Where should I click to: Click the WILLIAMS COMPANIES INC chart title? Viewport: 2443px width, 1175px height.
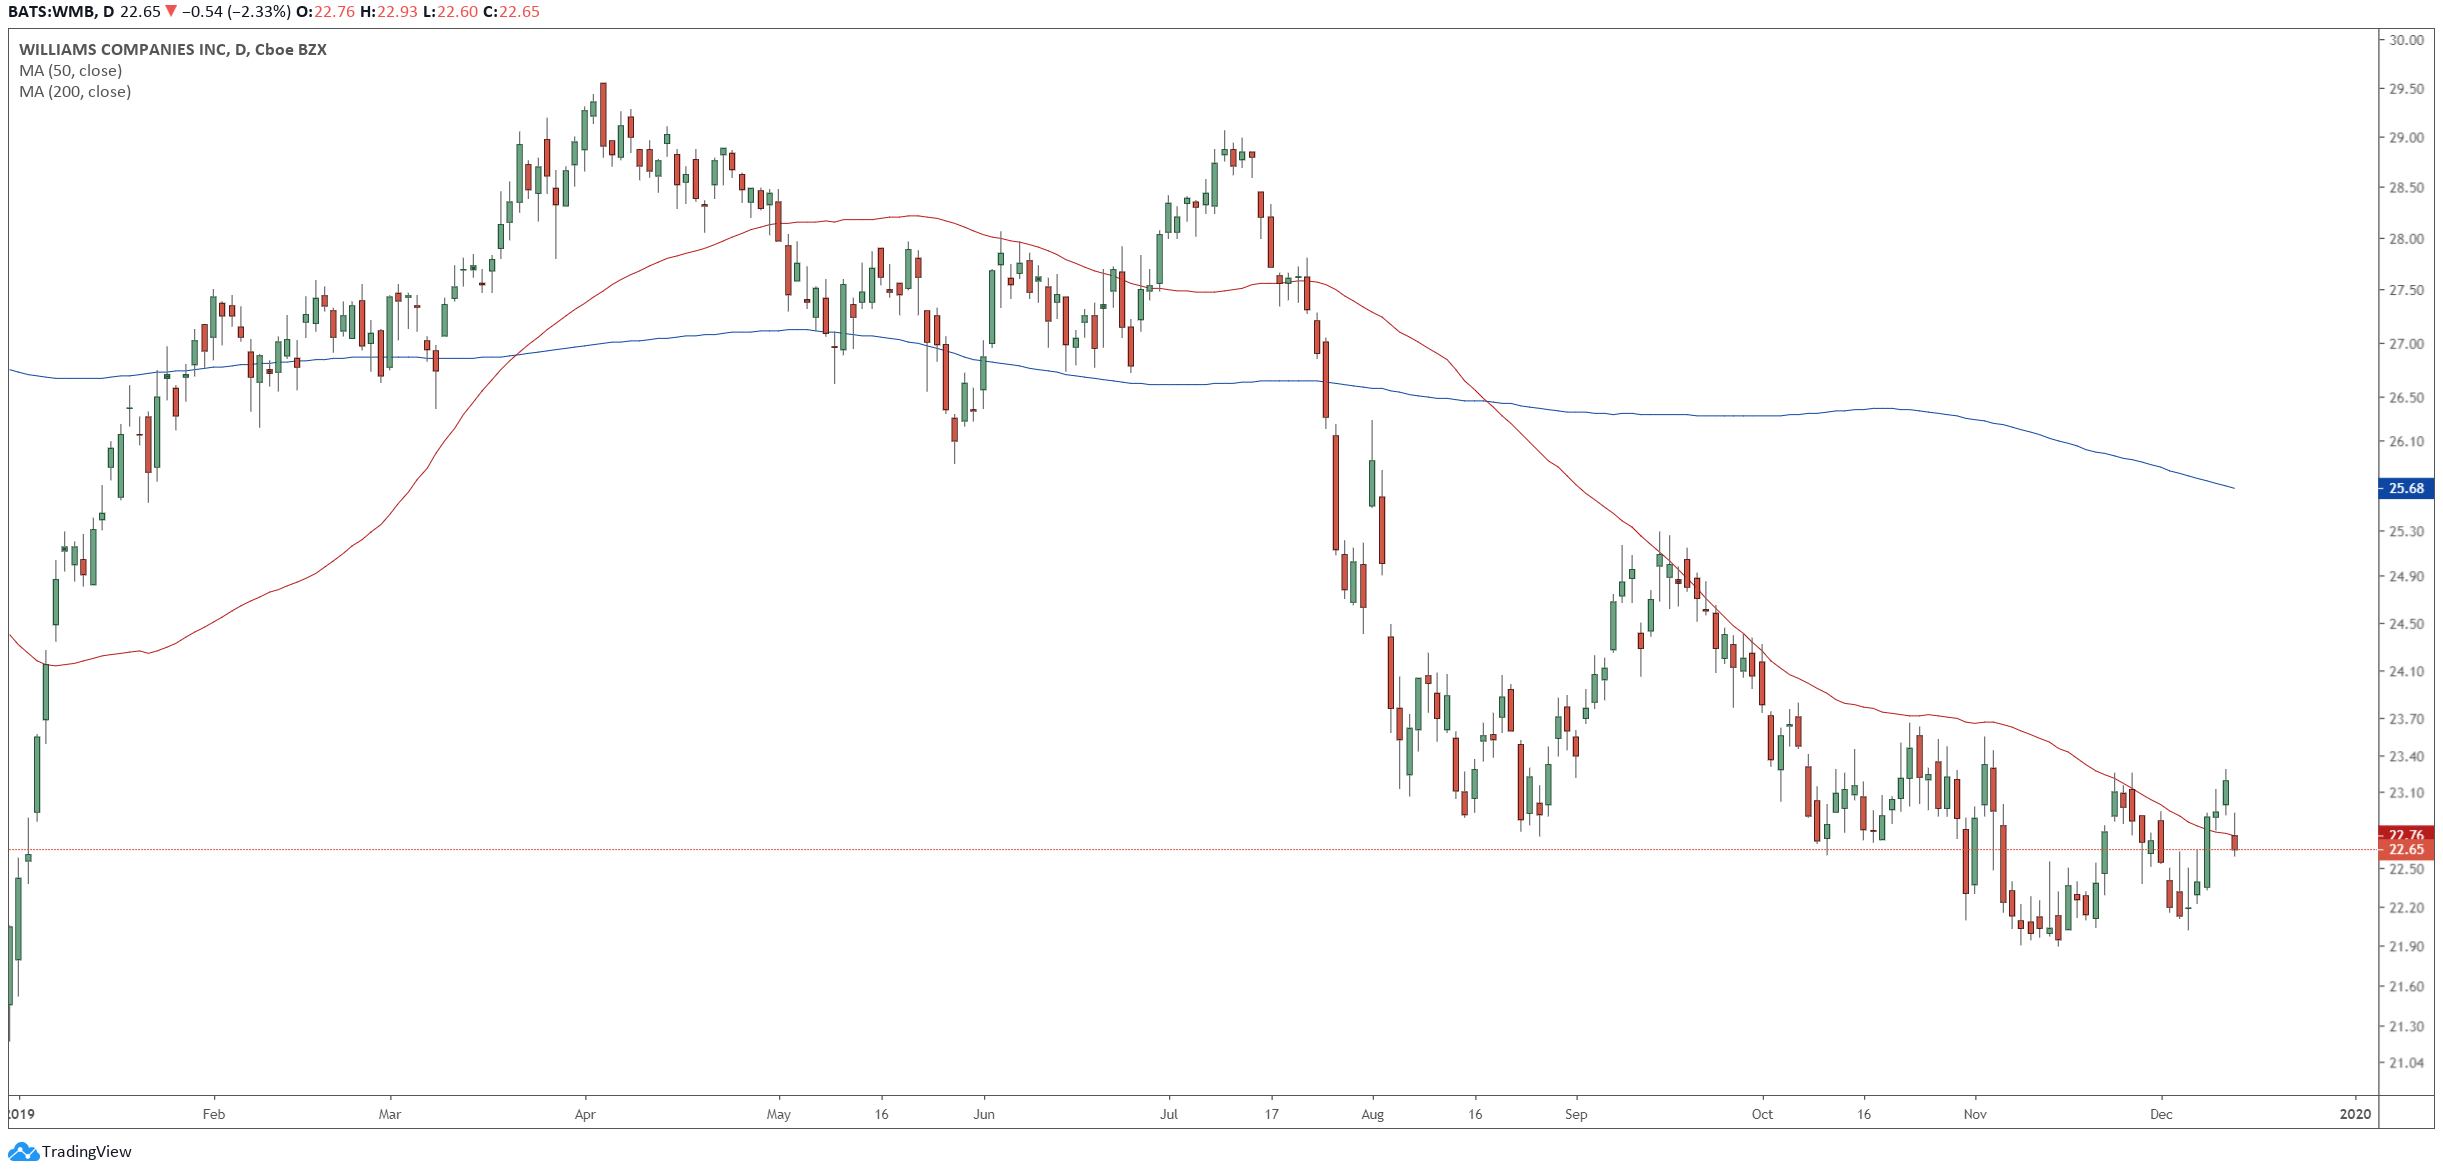tap(173, 50)
